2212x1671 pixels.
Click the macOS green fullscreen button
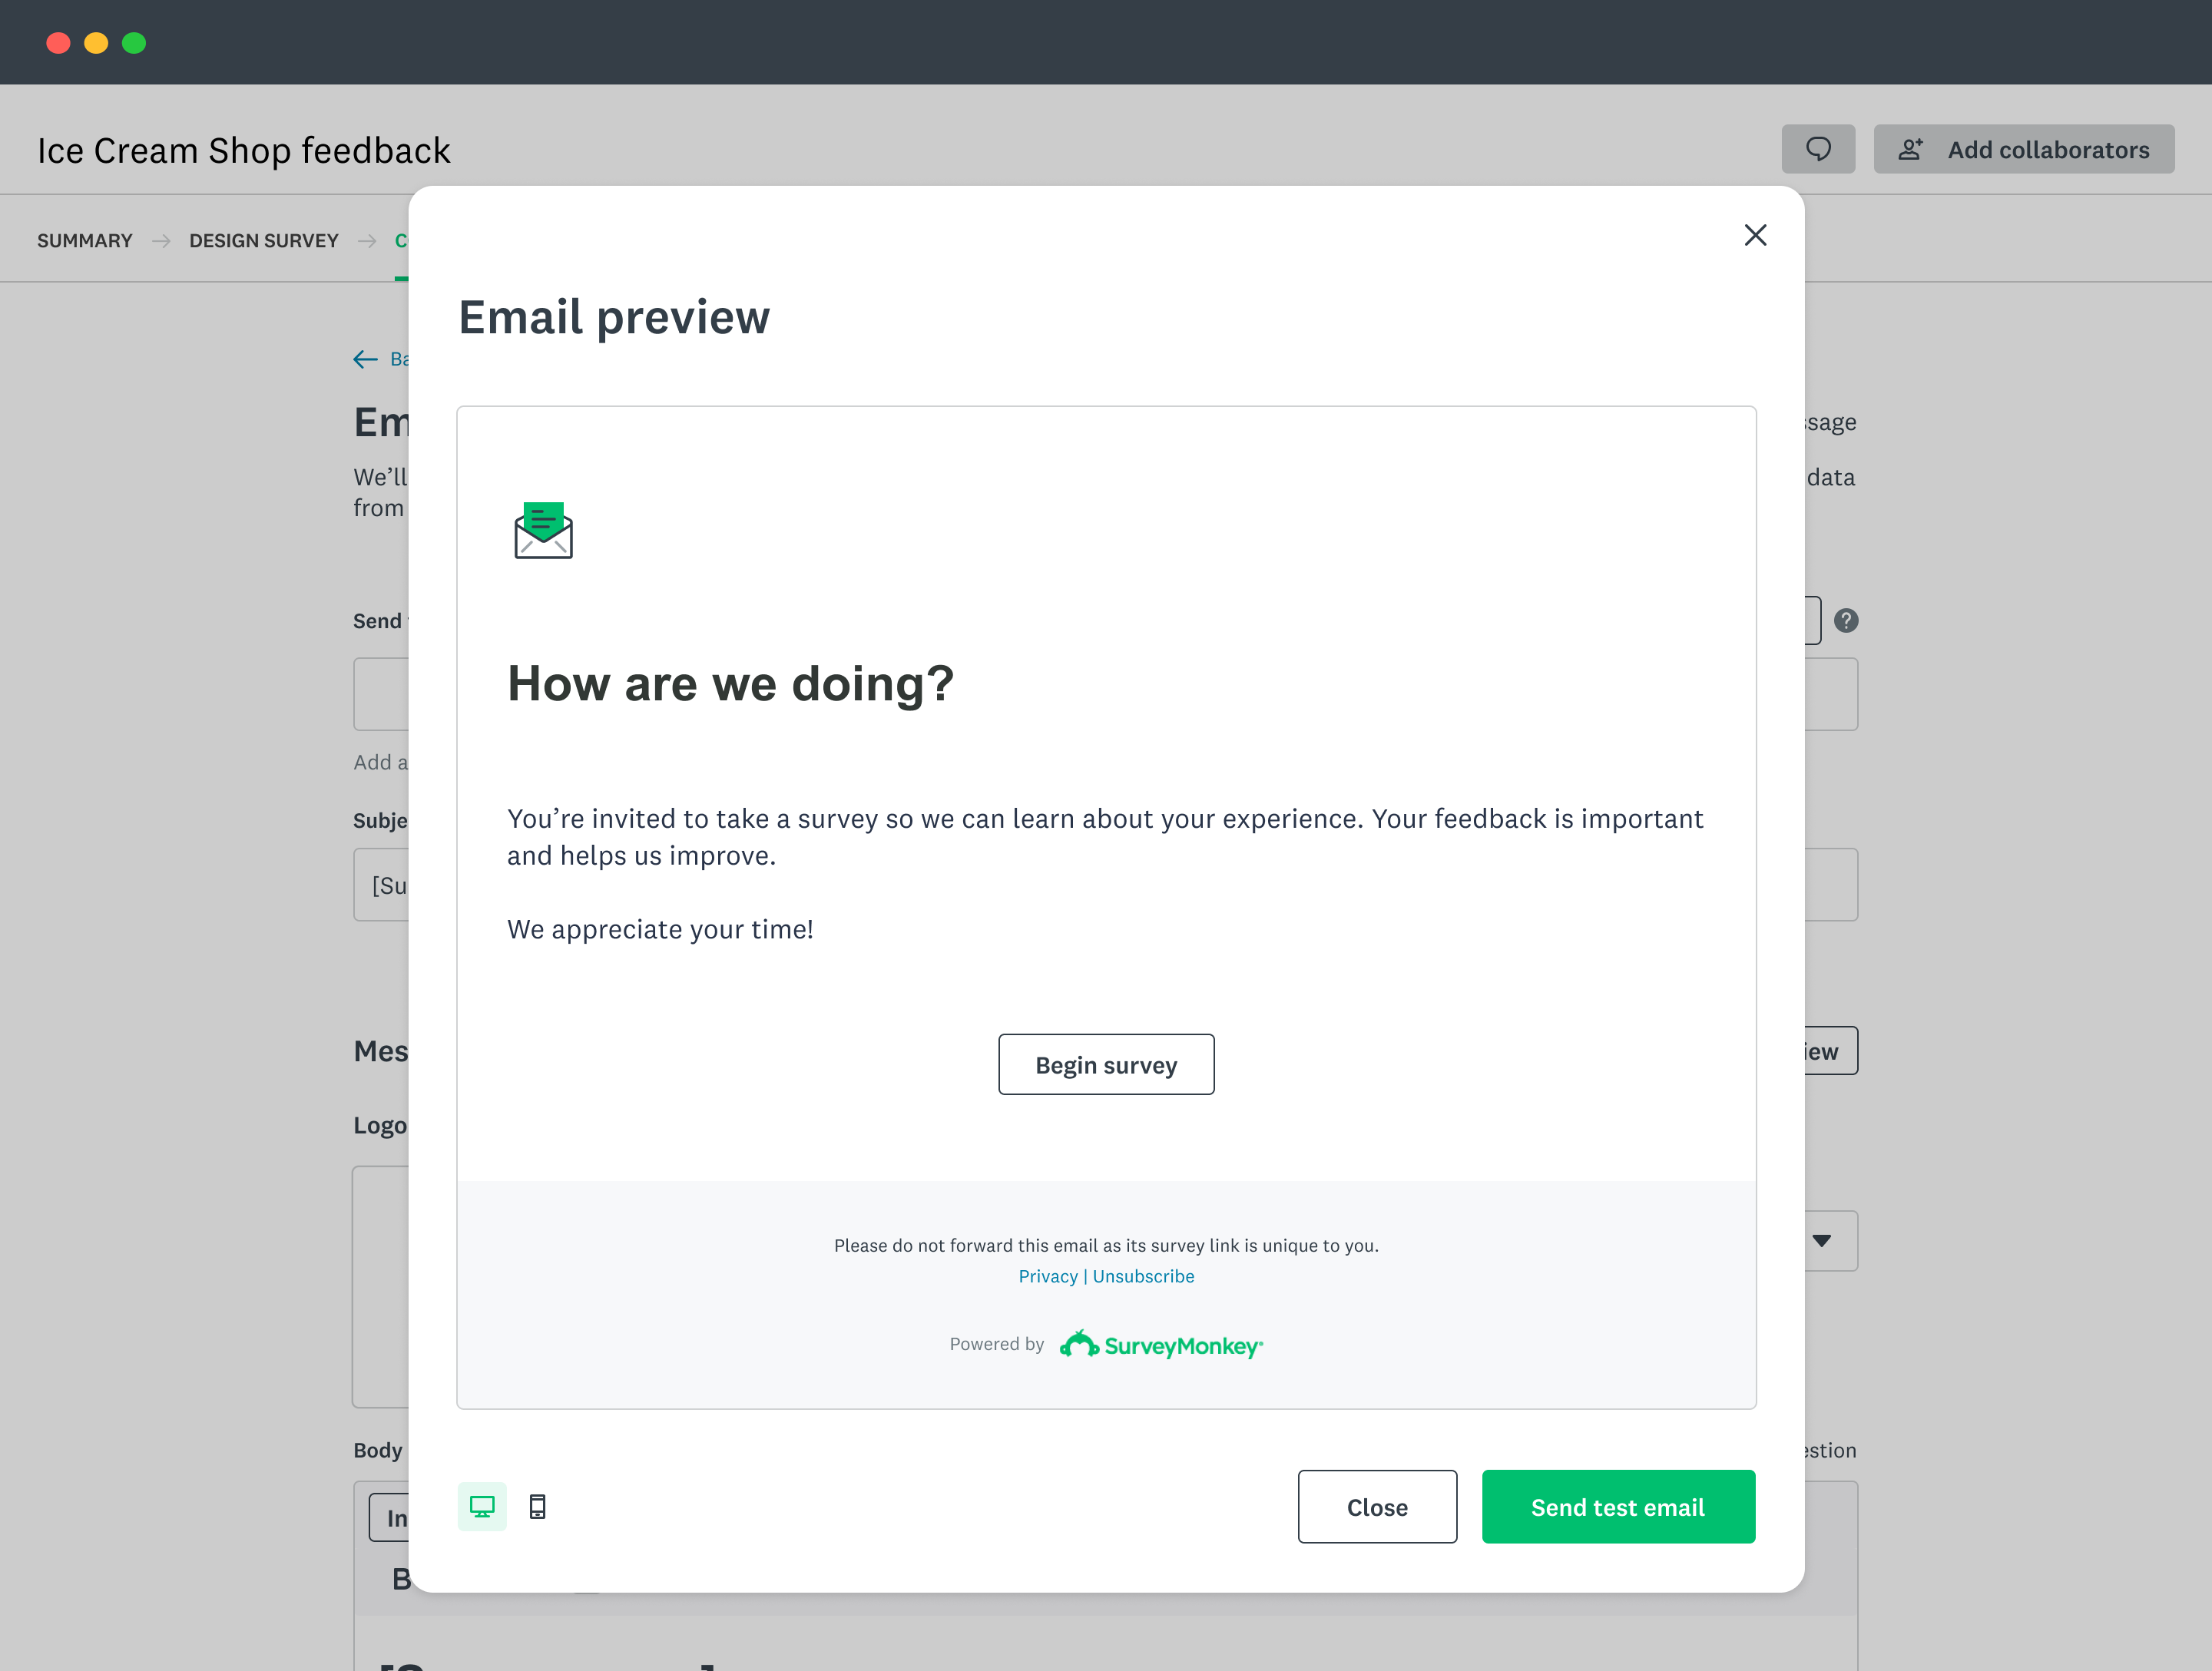(134, 43)
